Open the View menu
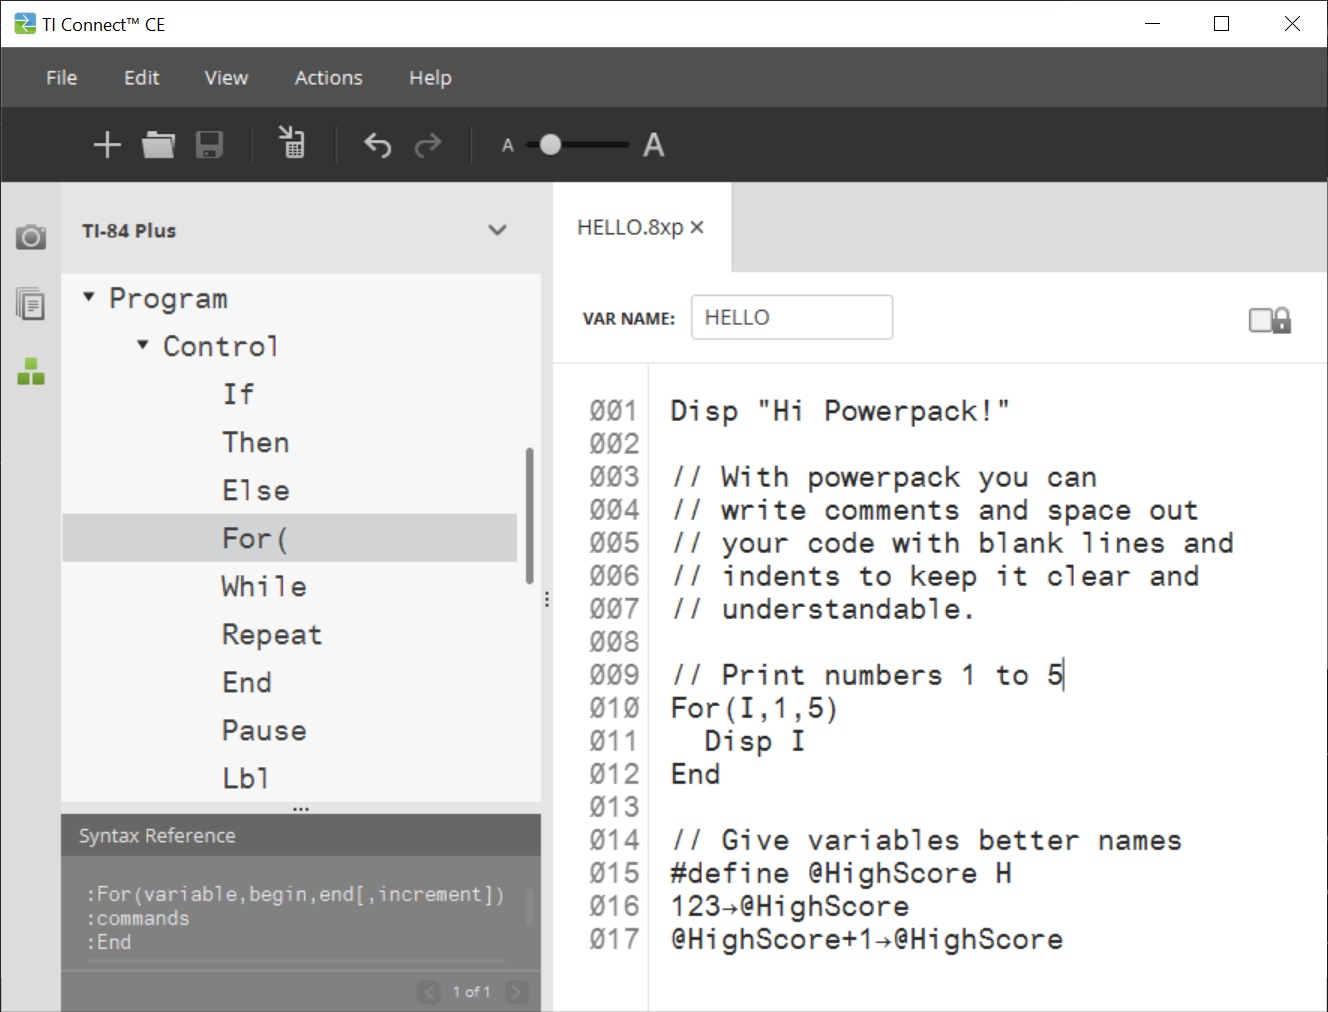The width and height of the screenshot is (1328, 1012). (226, 78)
